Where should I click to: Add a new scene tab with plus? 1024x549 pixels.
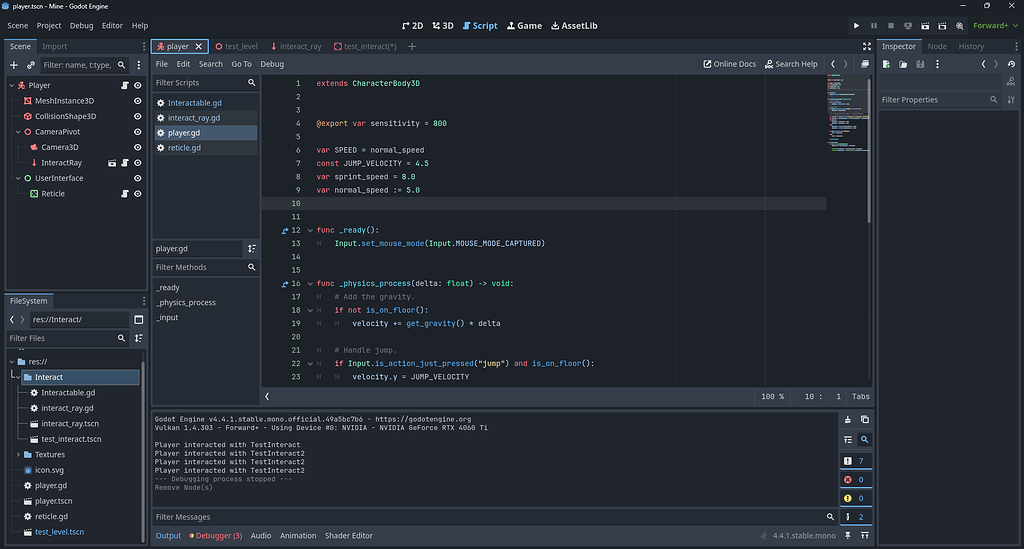pos(412,46)
